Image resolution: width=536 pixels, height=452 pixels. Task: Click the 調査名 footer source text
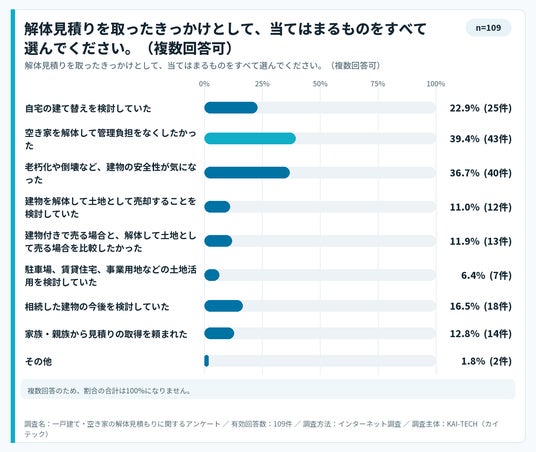click(x=262, y=429)
